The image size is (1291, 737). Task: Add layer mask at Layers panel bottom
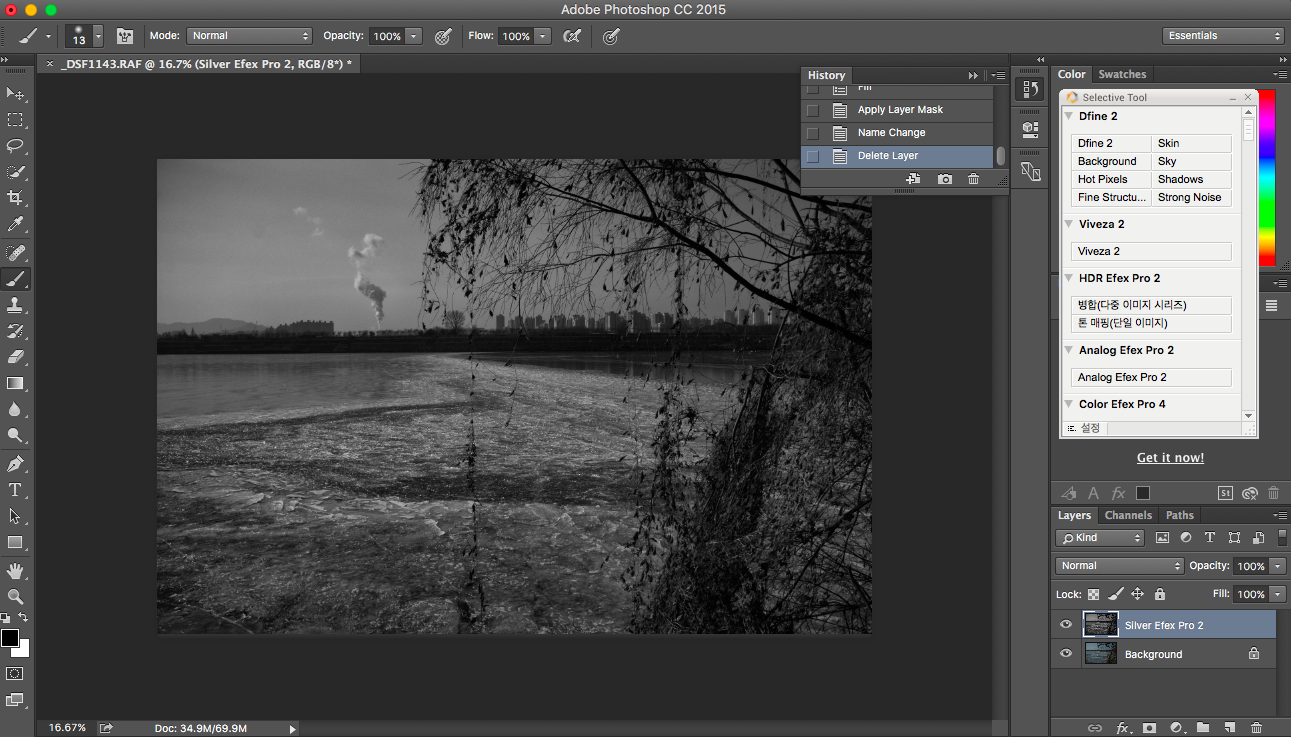click(1150, 727)
